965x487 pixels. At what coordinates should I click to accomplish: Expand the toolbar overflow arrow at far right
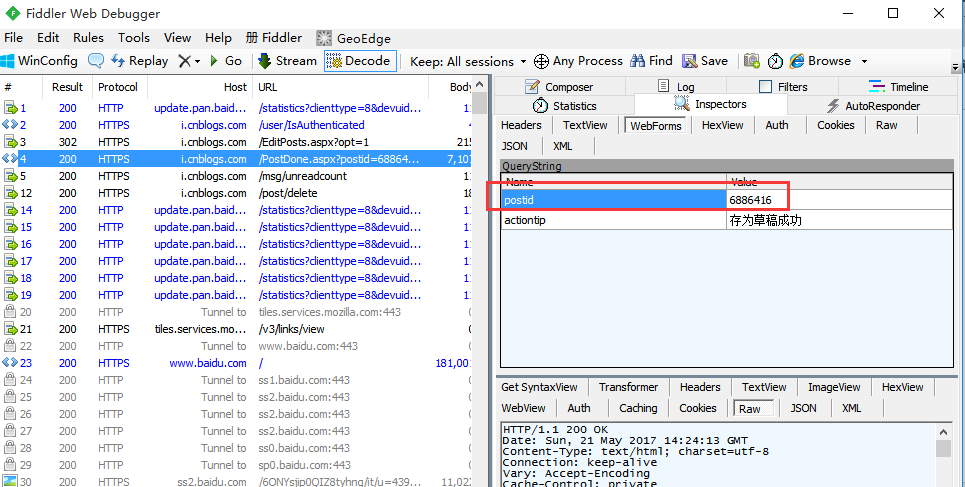tap(955, 67)
